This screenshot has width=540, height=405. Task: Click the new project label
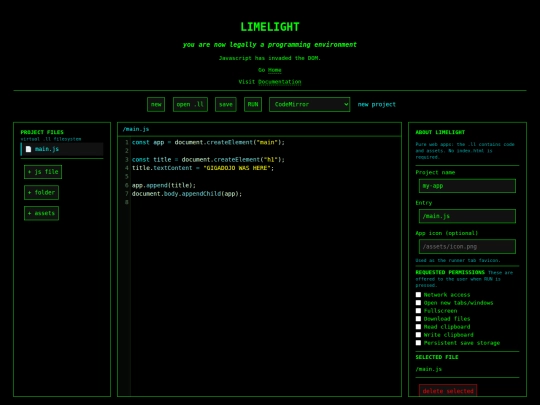coord(376,104)
